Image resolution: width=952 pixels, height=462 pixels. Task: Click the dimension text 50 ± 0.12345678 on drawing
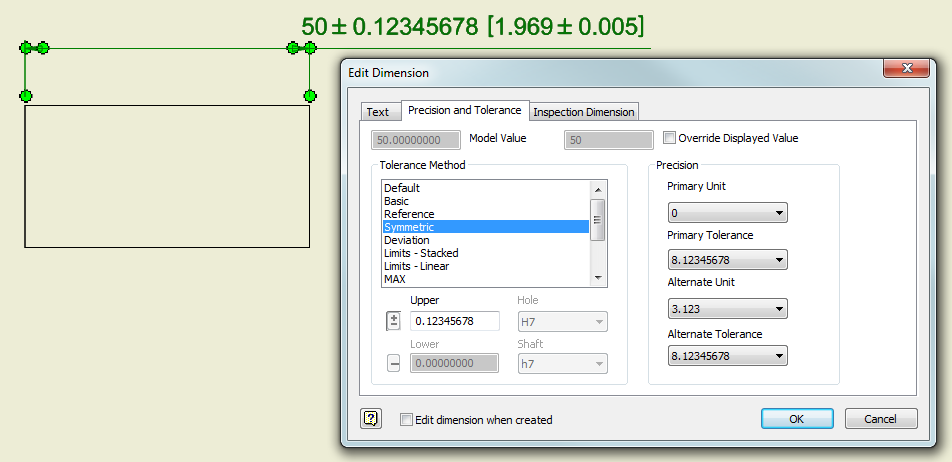click(x=390, y=27)
